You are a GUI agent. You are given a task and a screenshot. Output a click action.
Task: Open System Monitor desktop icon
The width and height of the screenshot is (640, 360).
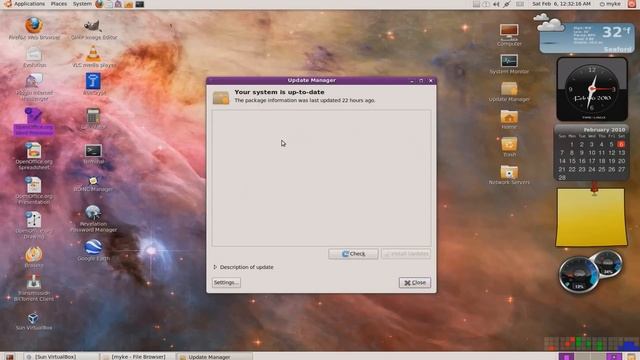pyautogui.click(x=509, y=61)
